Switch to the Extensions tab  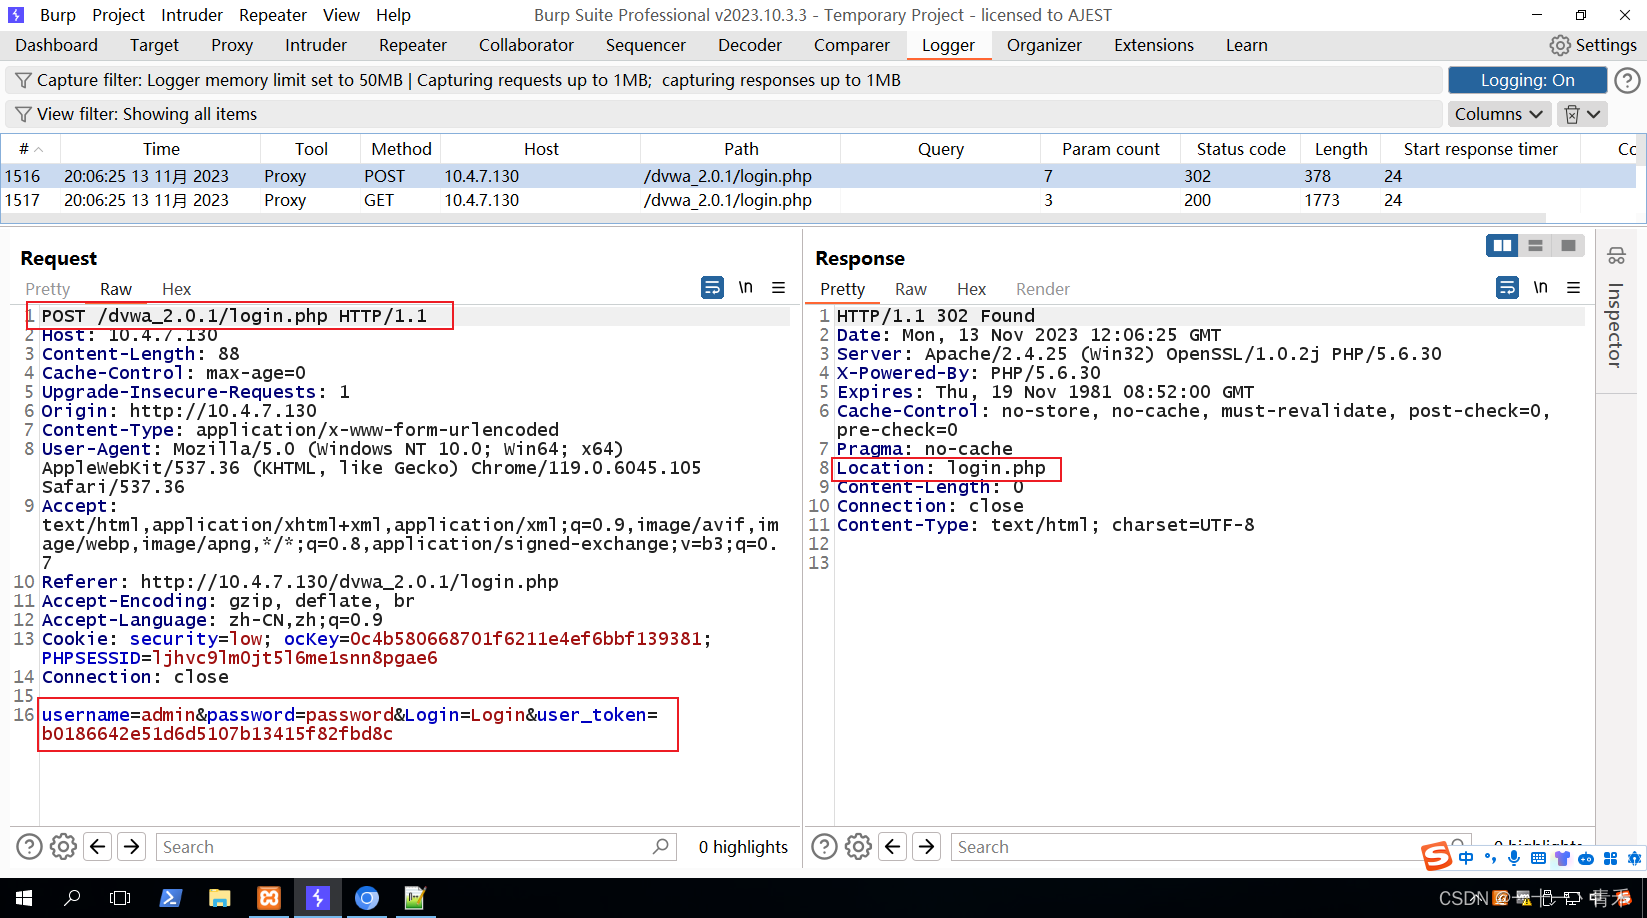tap(1154, 45)
